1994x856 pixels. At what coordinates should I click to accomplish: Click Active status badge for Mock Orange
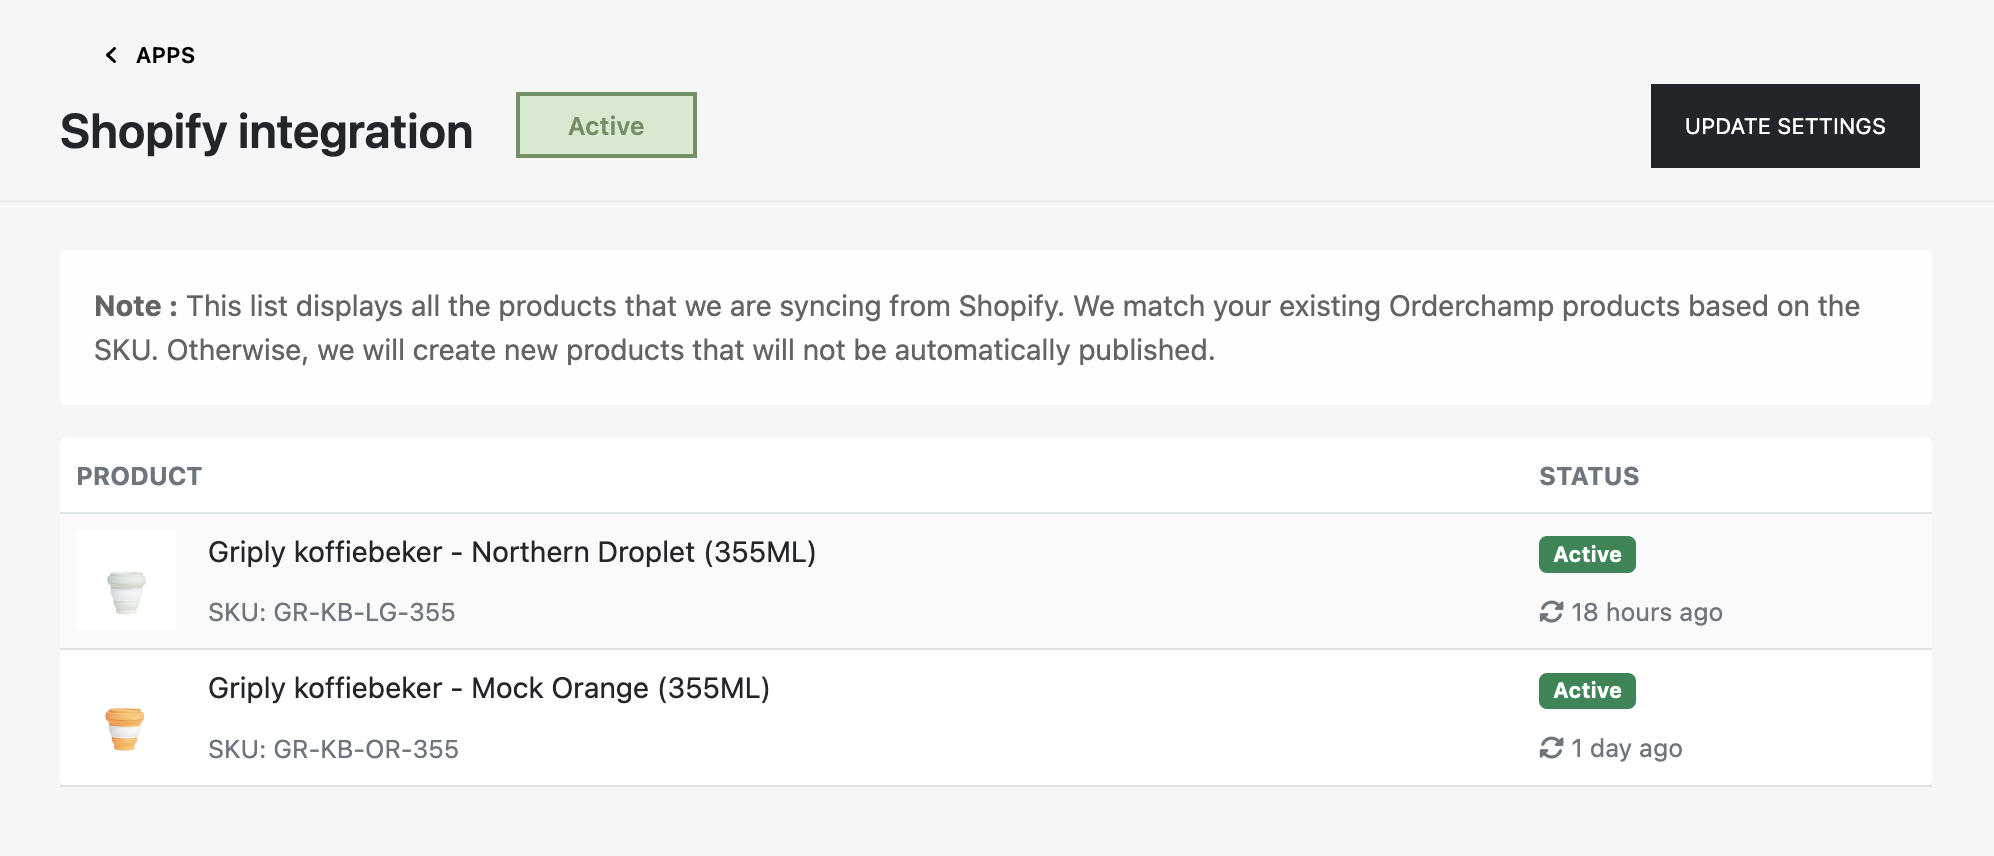point(1587,690)
